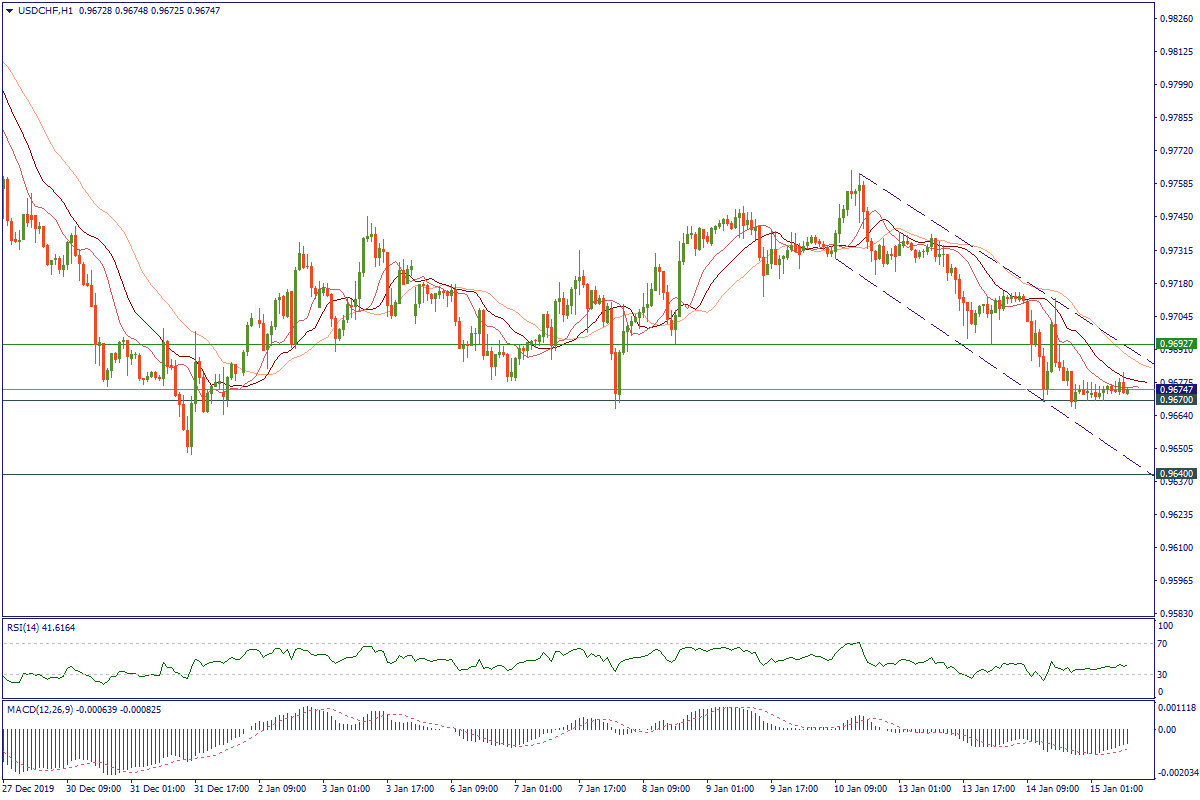Click the 0.97720 price axis value
This screenshot has height=800, width=1200.
click(x=1175, y=150)
